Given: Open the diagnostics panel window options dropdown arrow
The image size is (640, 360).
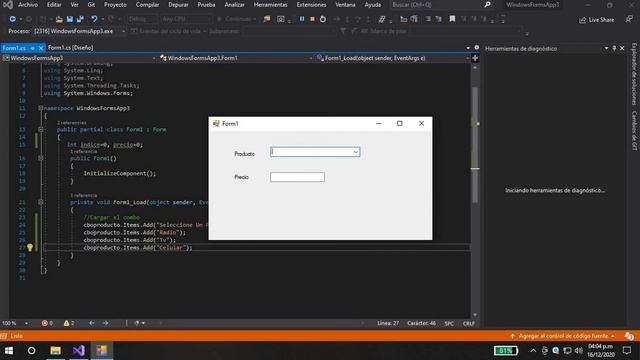Looking at the screenshot, I should click(607, 48).
